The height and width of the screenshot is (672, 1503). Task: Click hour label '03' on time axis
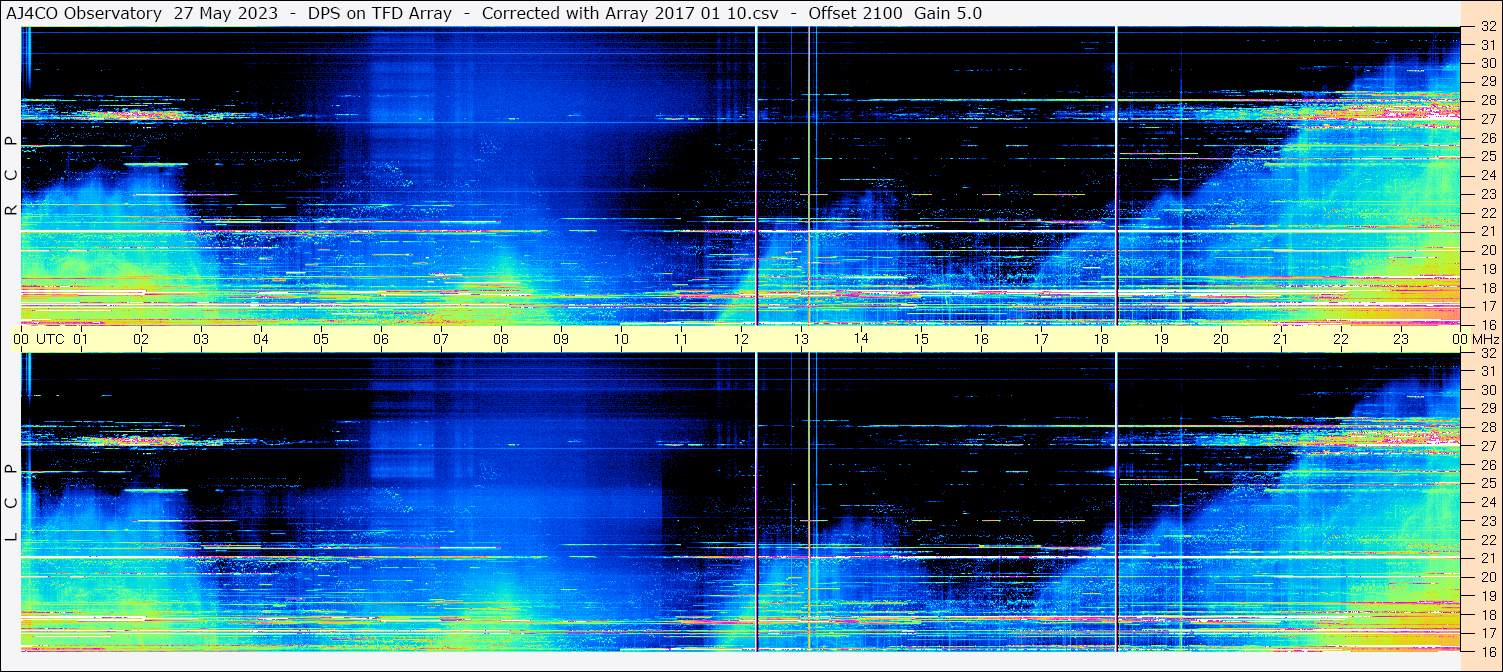point(201,339)
